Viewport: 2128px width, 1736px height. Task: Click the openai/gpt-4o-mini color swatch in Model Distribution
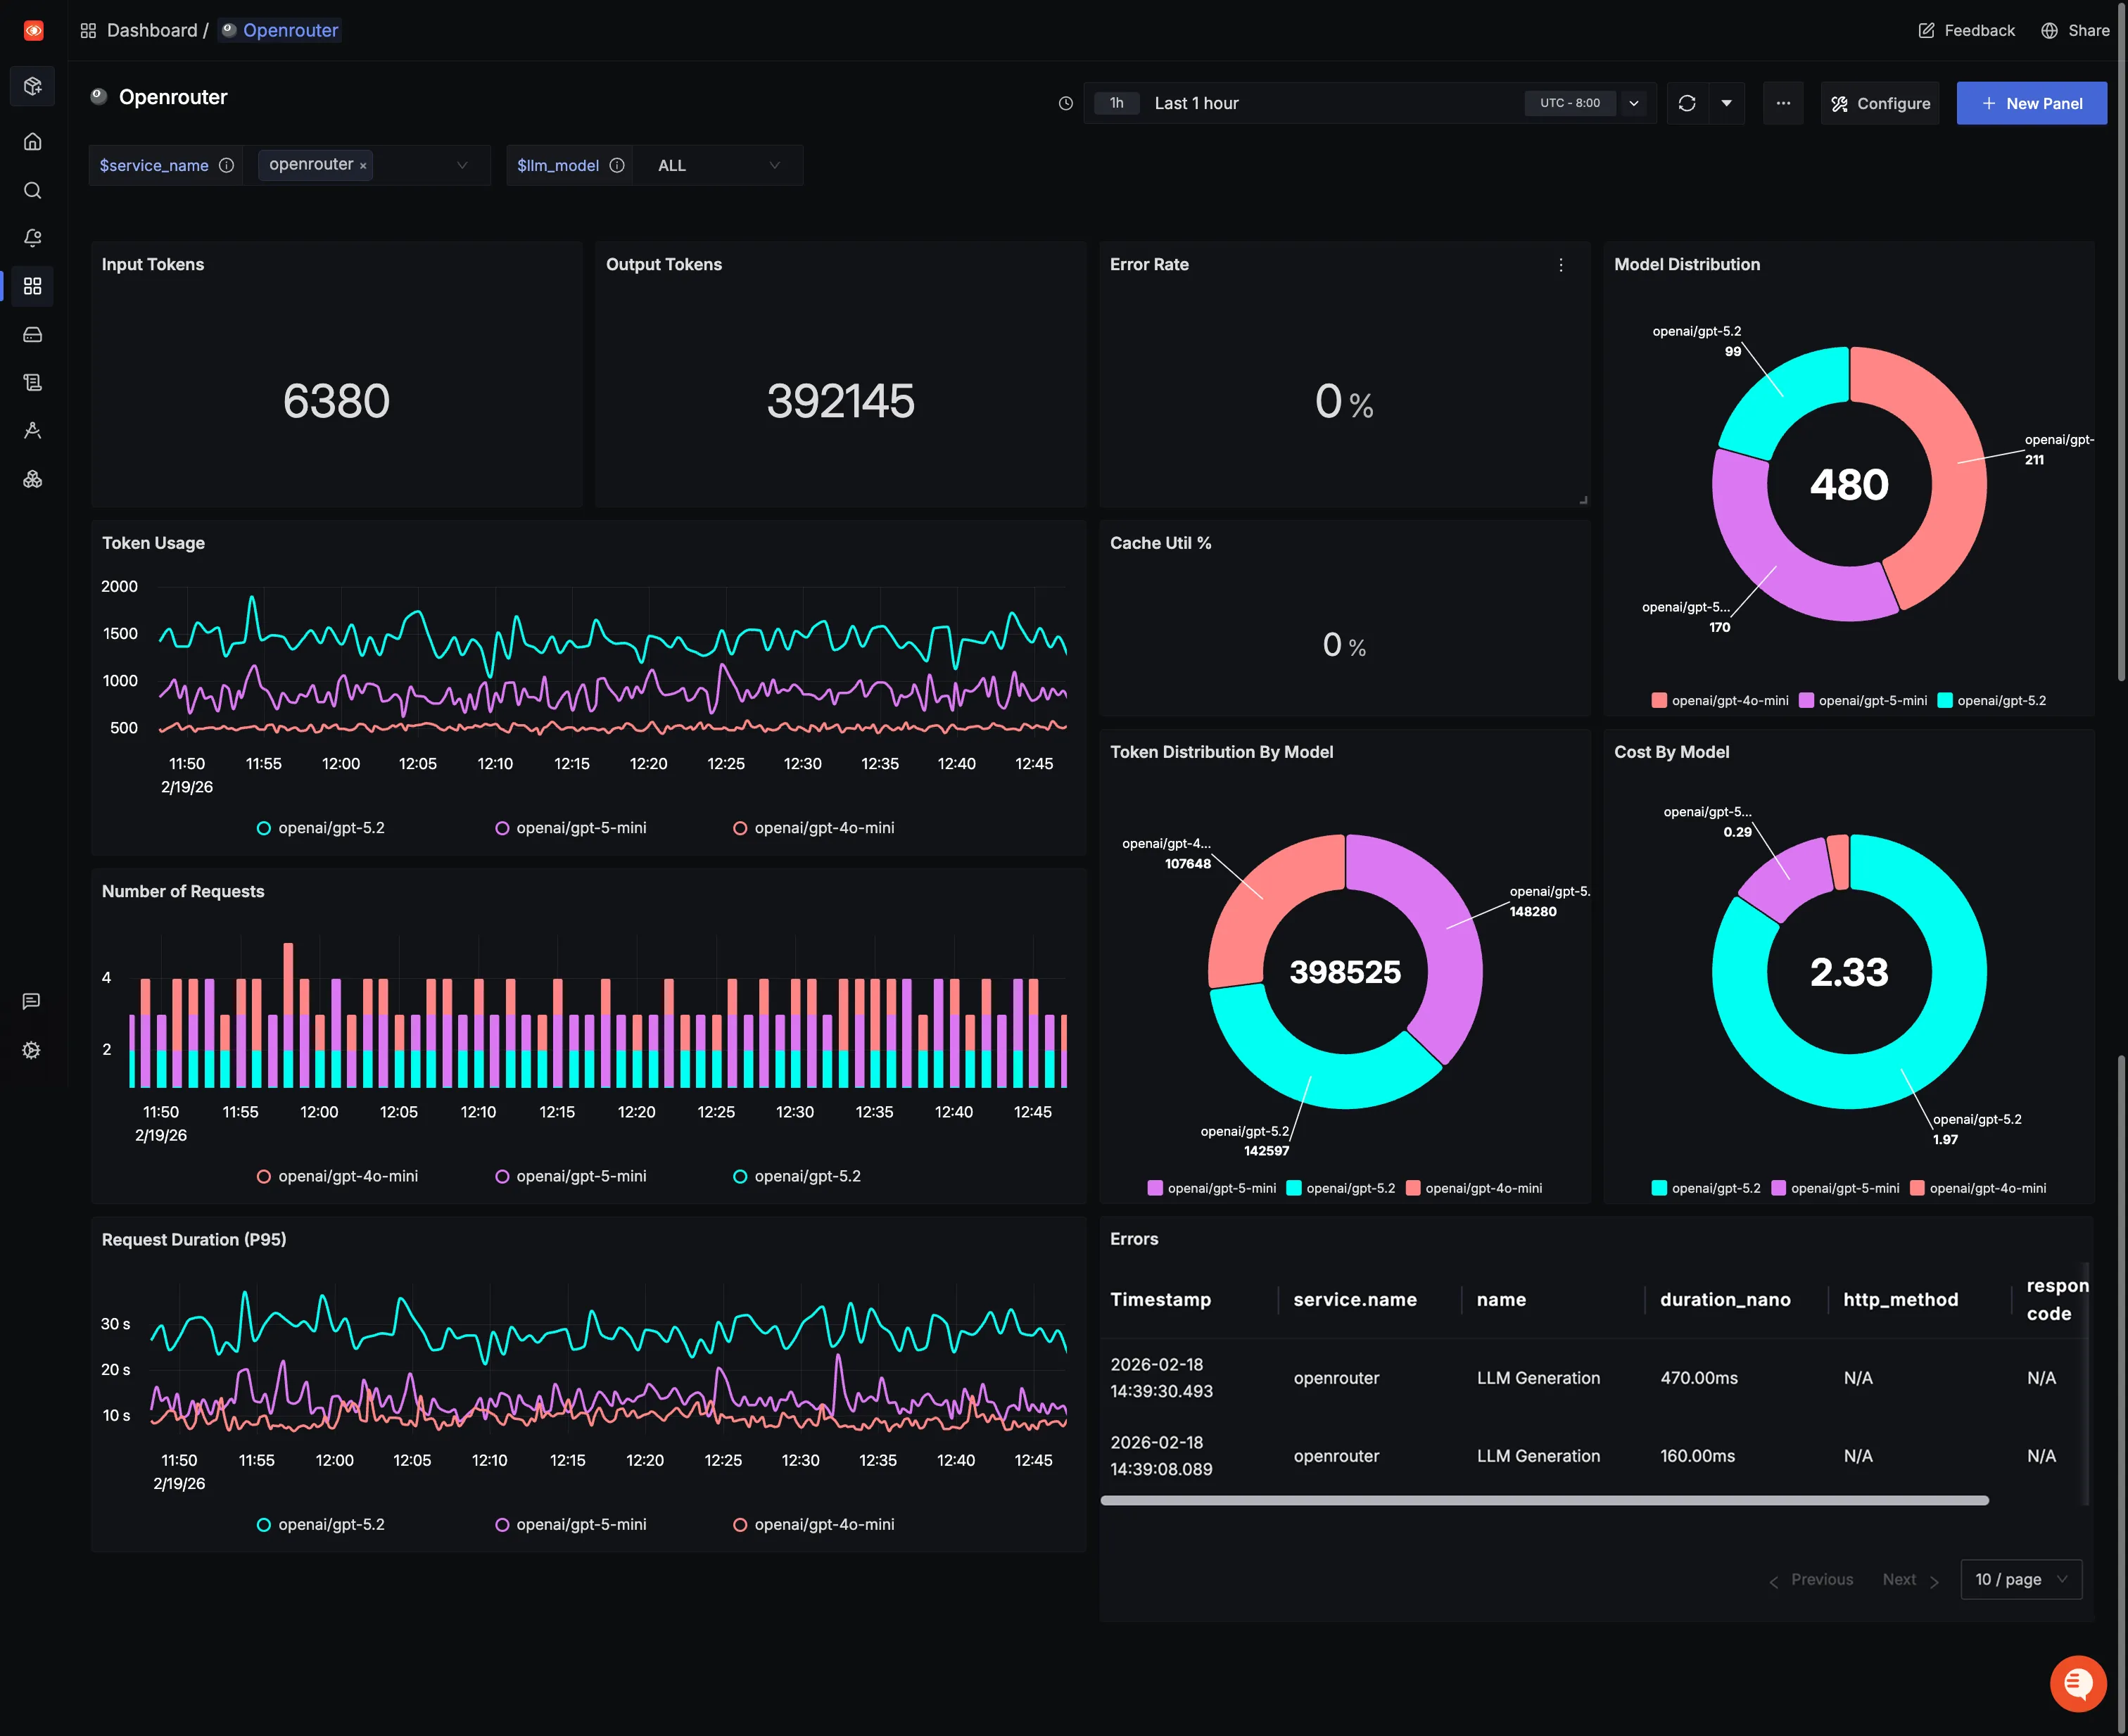pyautogui.click(x=1658, y=700)
